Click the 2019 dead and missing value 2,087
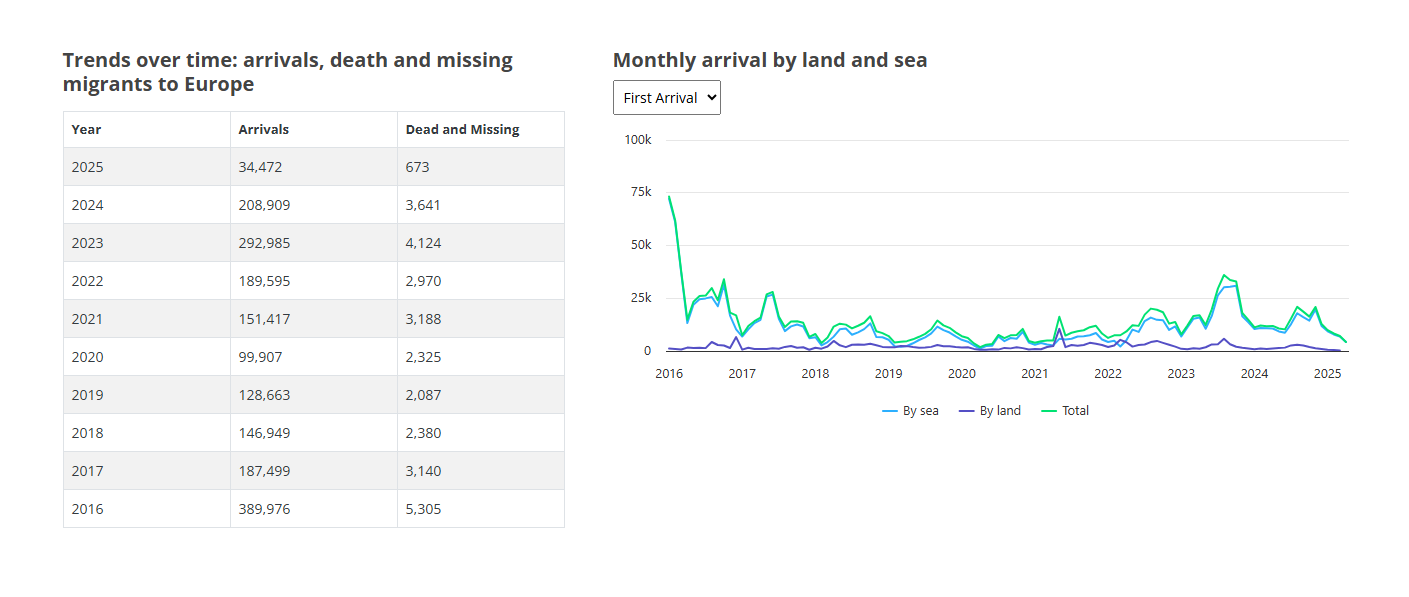Viewport: 1409px width, 597px height. pos(422,395)
